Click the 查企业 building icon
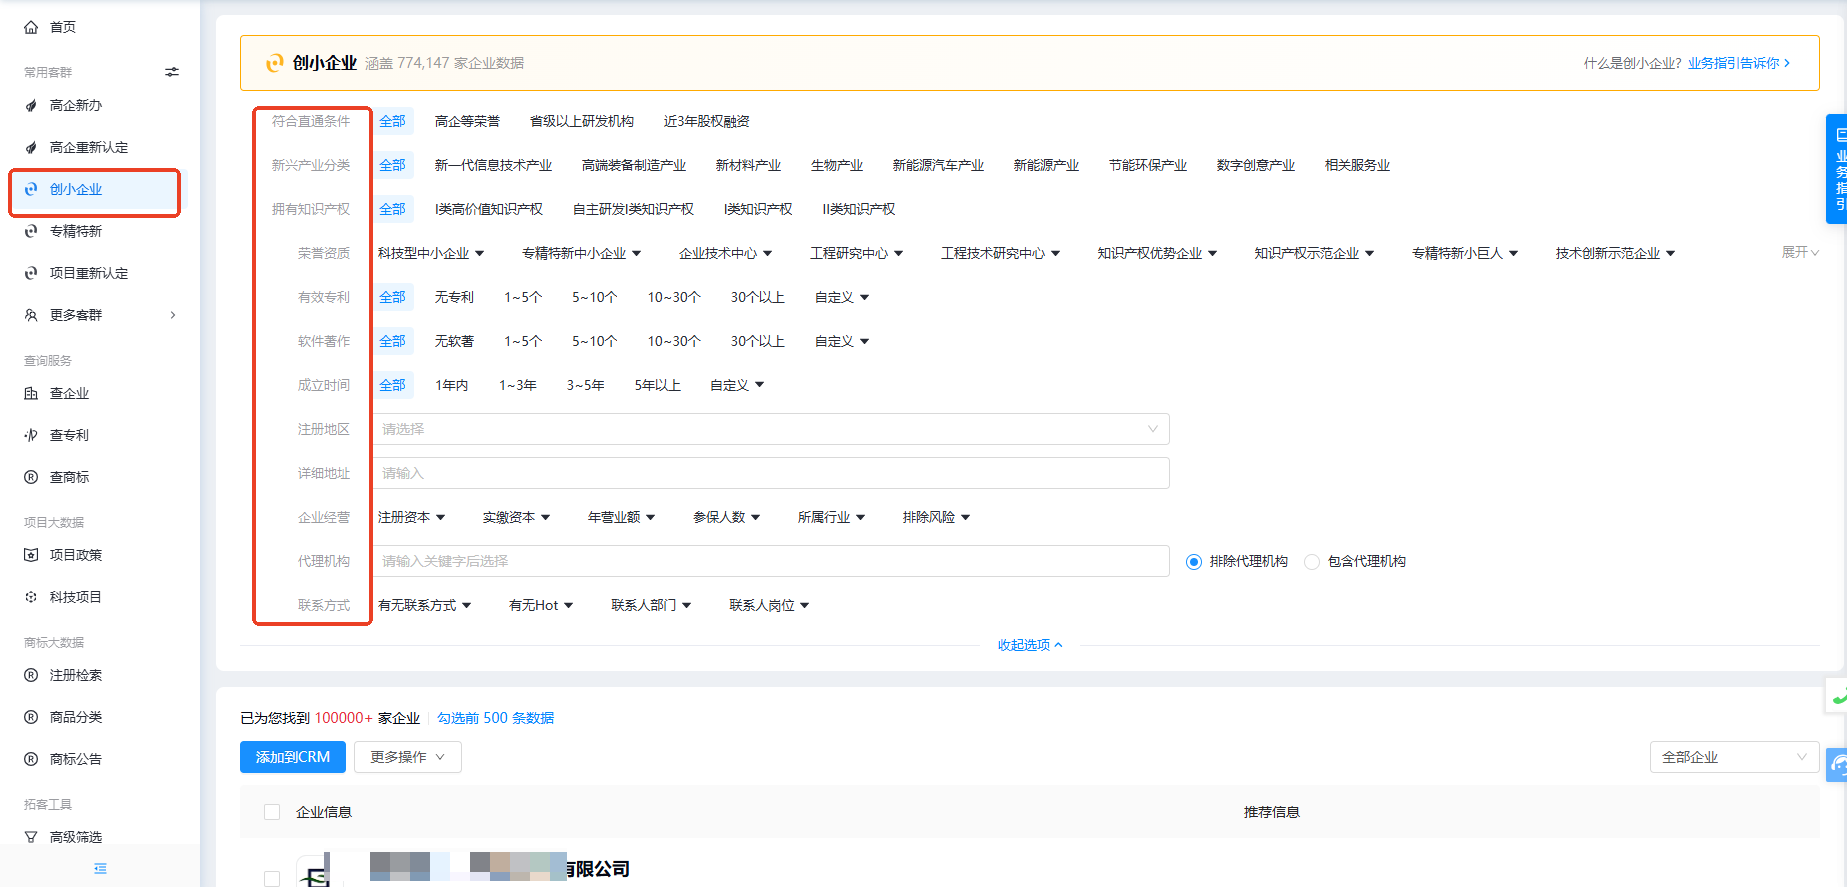1847x887 pixels. (31, 393)
